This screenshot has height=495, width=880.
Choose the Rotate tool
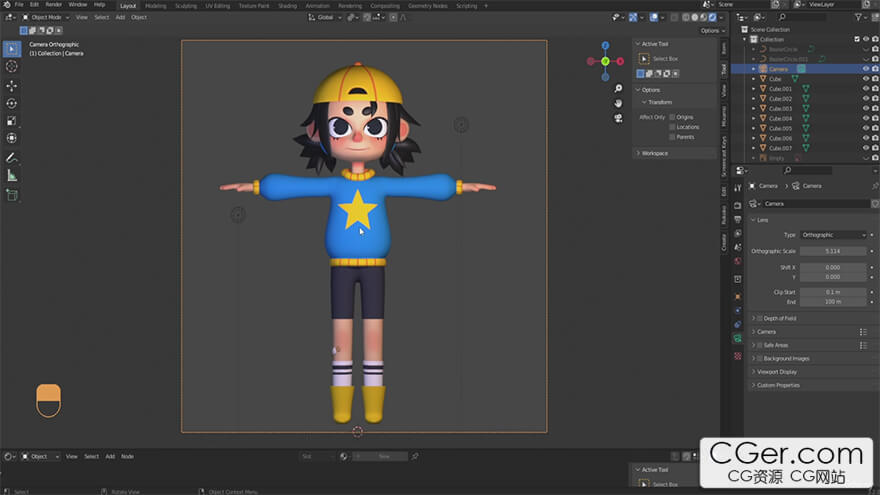[x=12, y=103]
